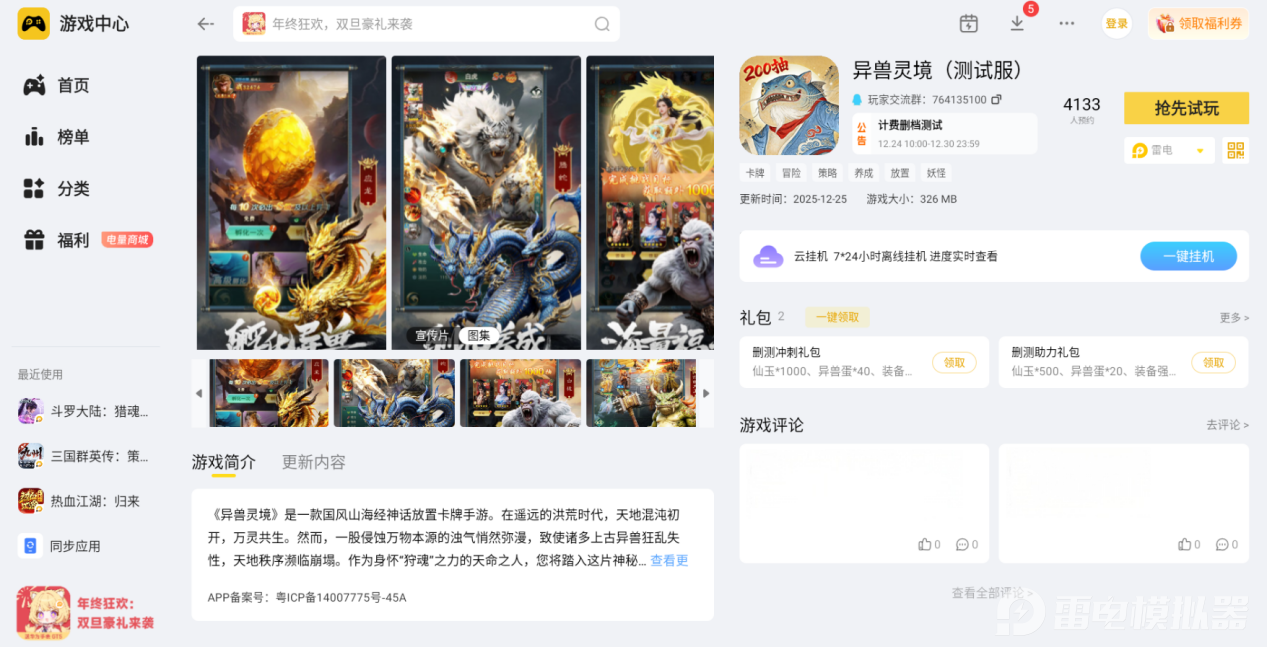Click the 抢先试玩 button

click(1186, 108)
